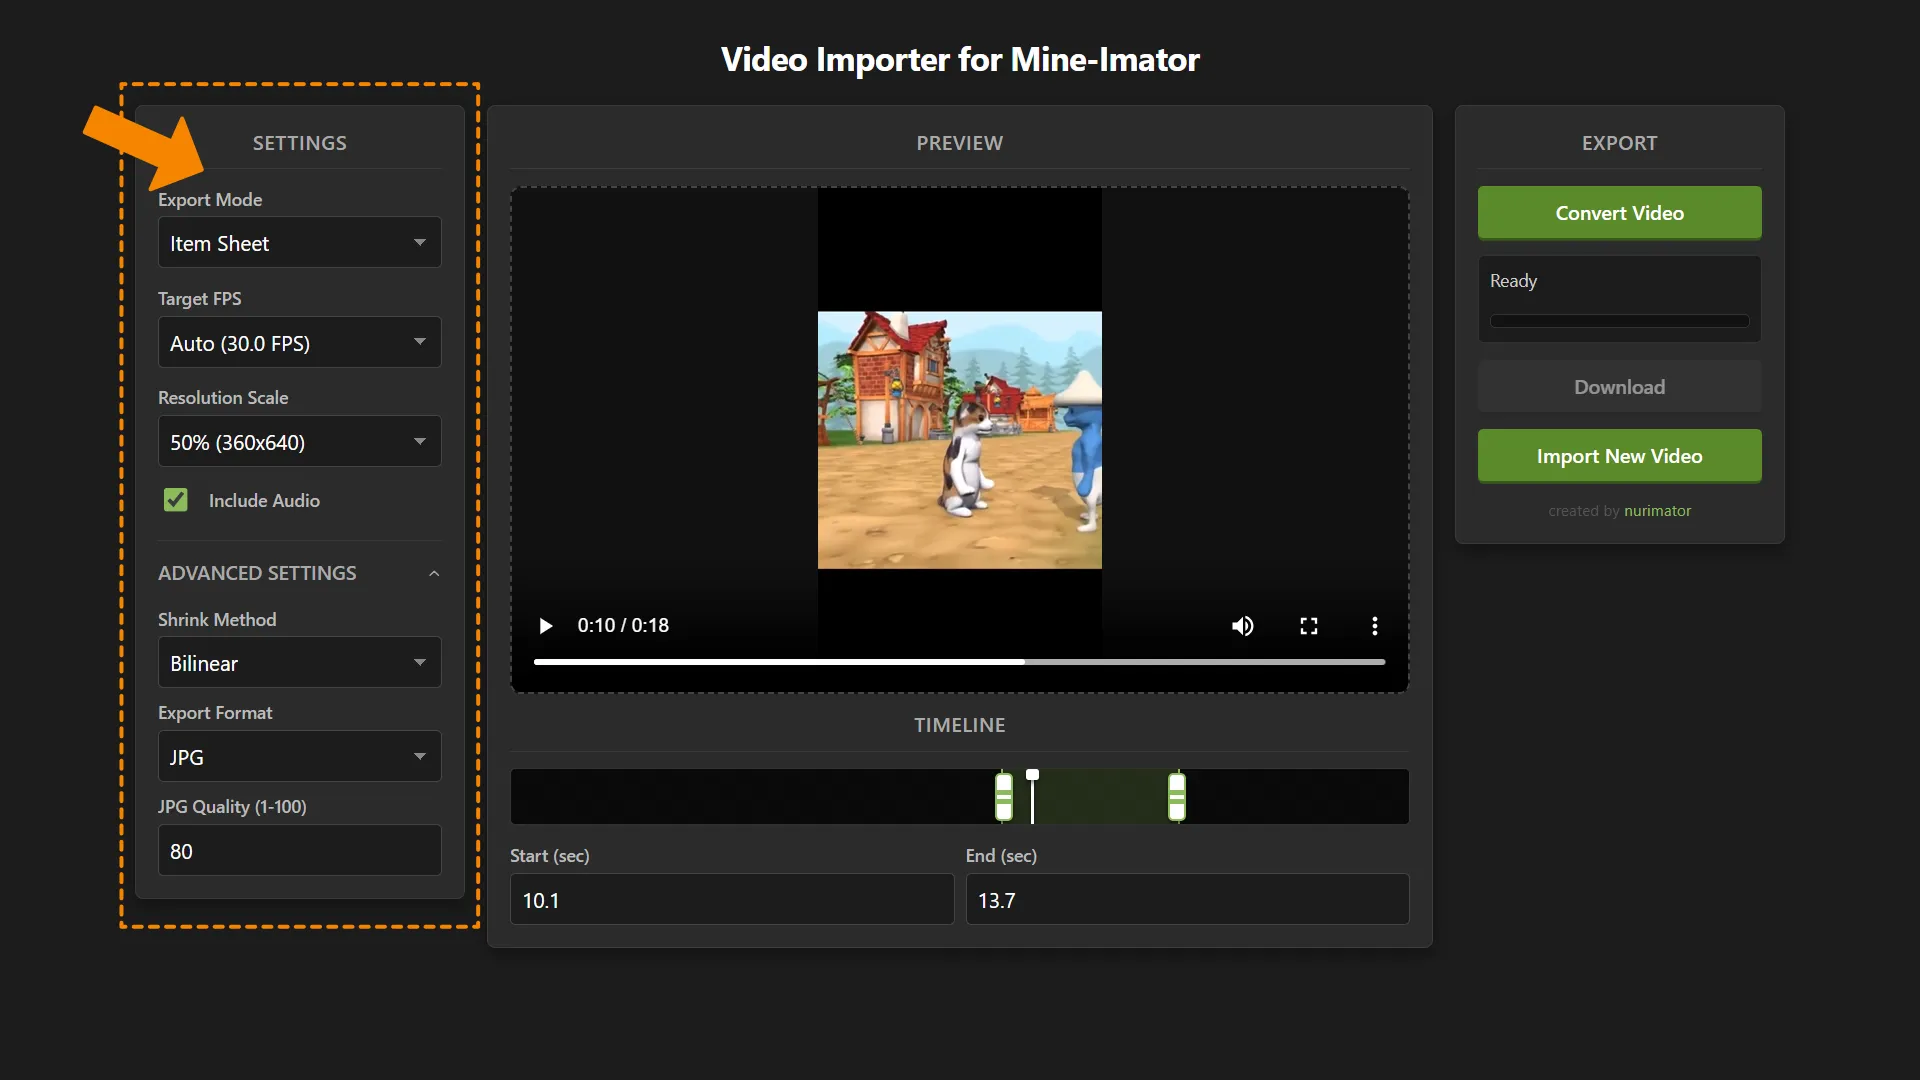Click the Import New Video button
This screenshot has width=1920, height=1080.
[x=1619, y=456]
